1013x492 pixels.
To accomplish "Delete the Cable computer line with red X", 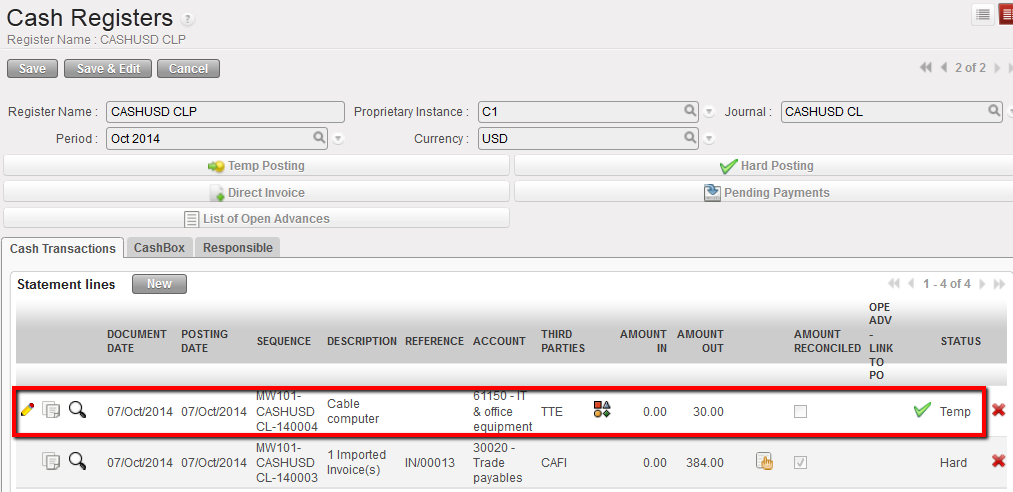I will click(998, 410).
